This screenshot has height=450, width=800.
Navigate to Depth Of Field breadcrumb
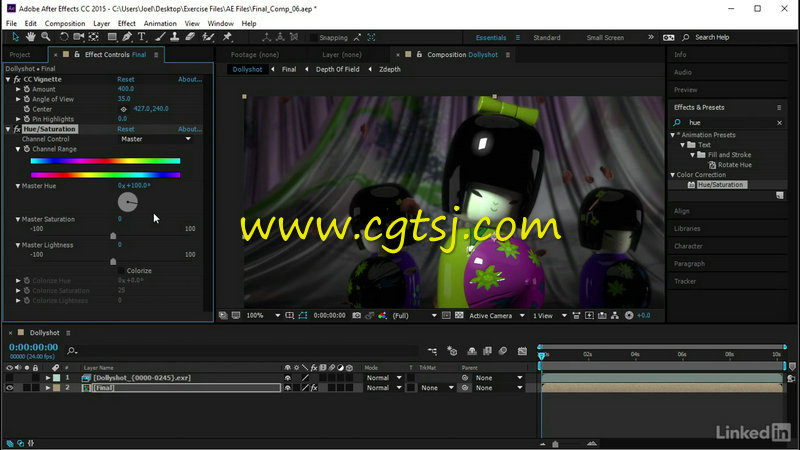coord(337,69)
